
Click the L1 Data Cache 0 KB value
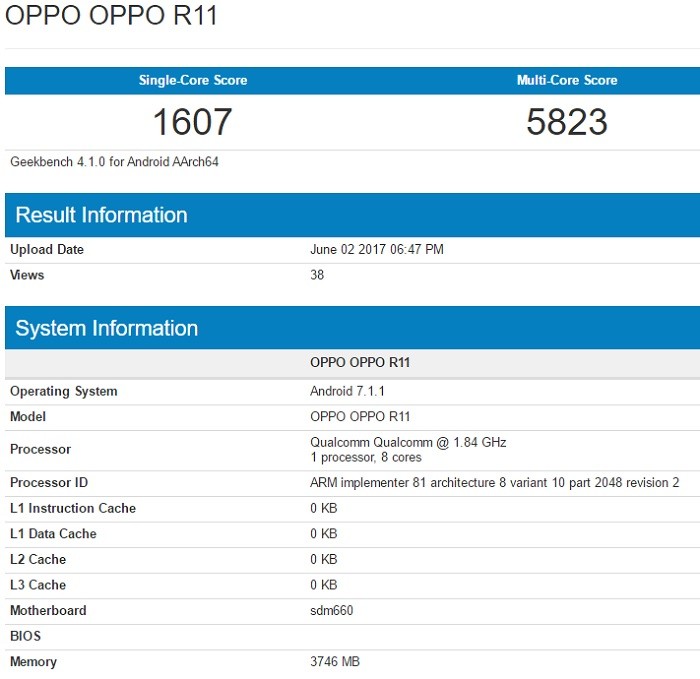[x=324, y=534]
